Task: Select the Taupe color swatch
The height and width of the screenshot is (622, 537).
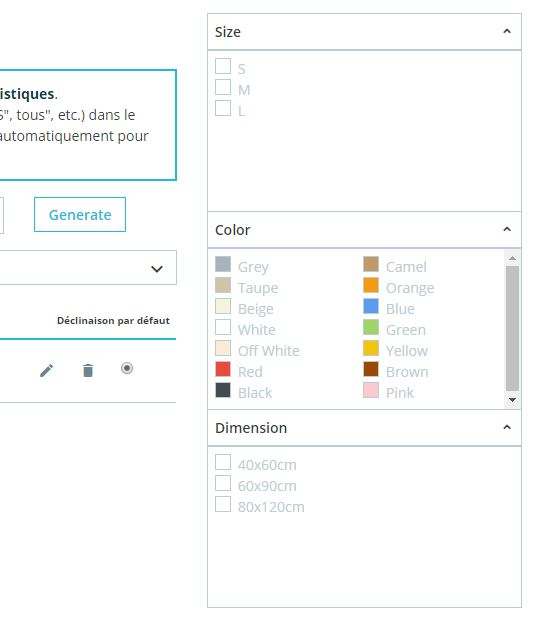Action: 223,285
